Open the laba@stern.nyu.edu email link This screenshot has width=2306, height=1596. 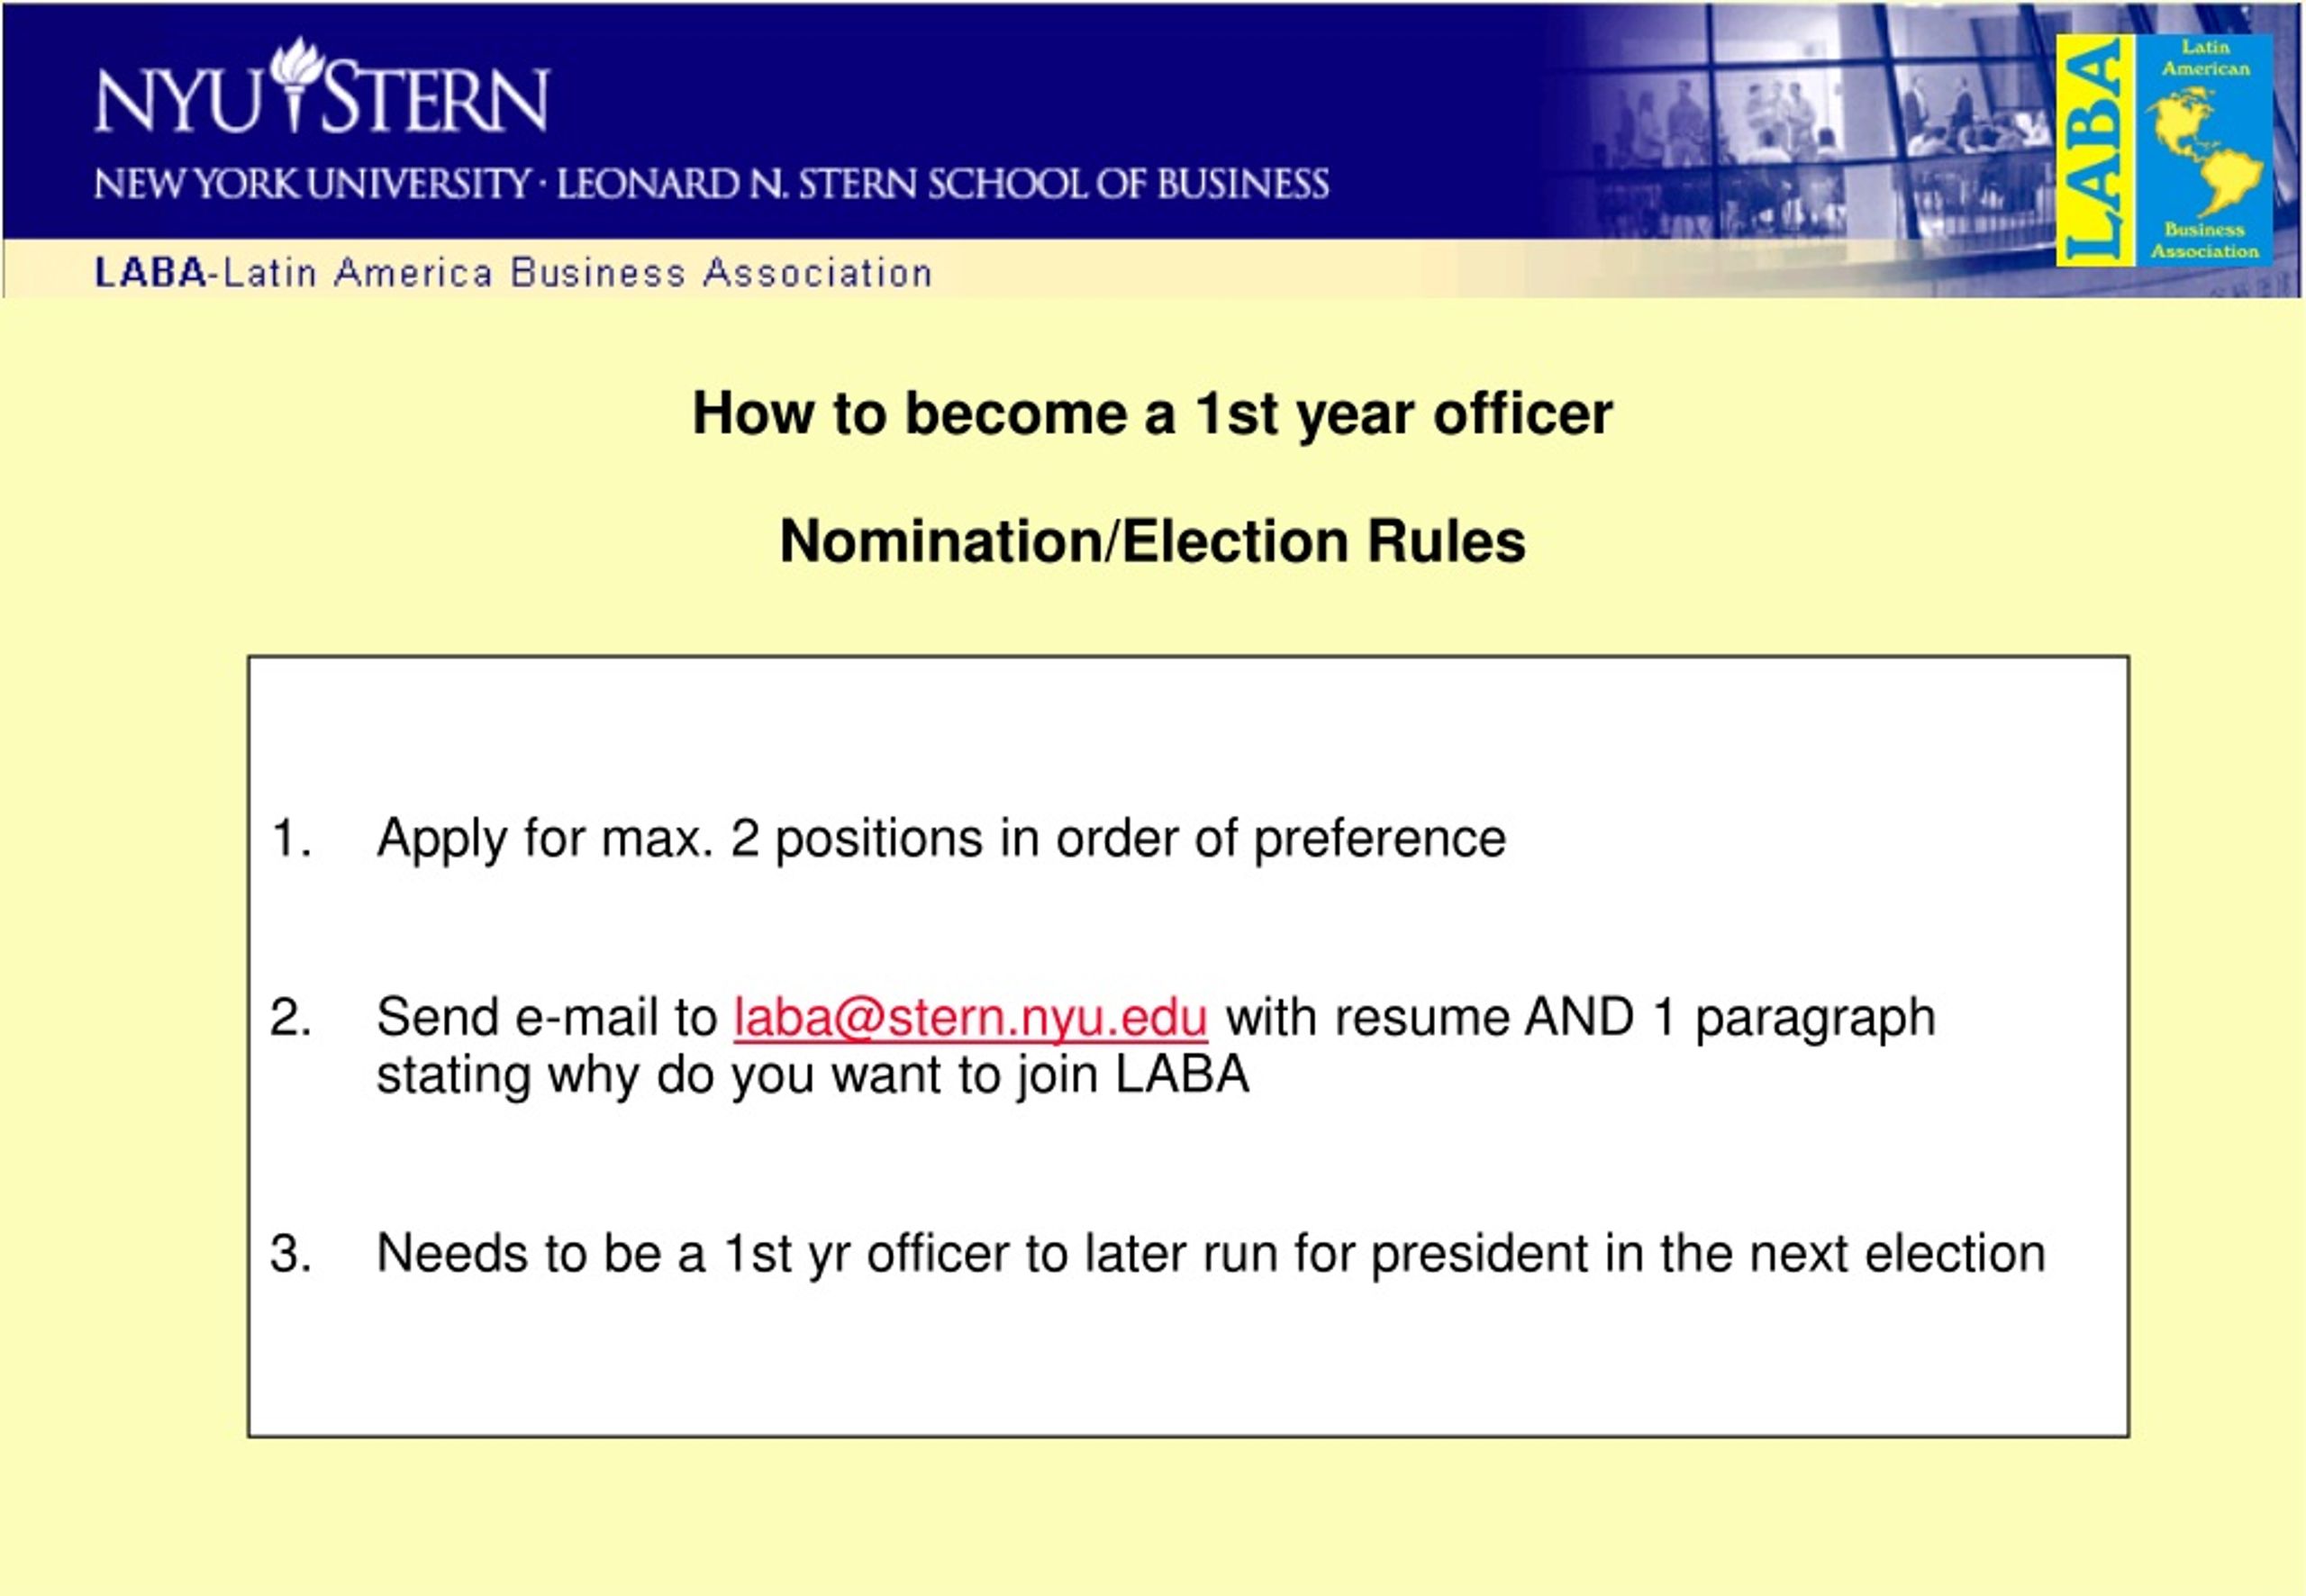coord(970,1018)
